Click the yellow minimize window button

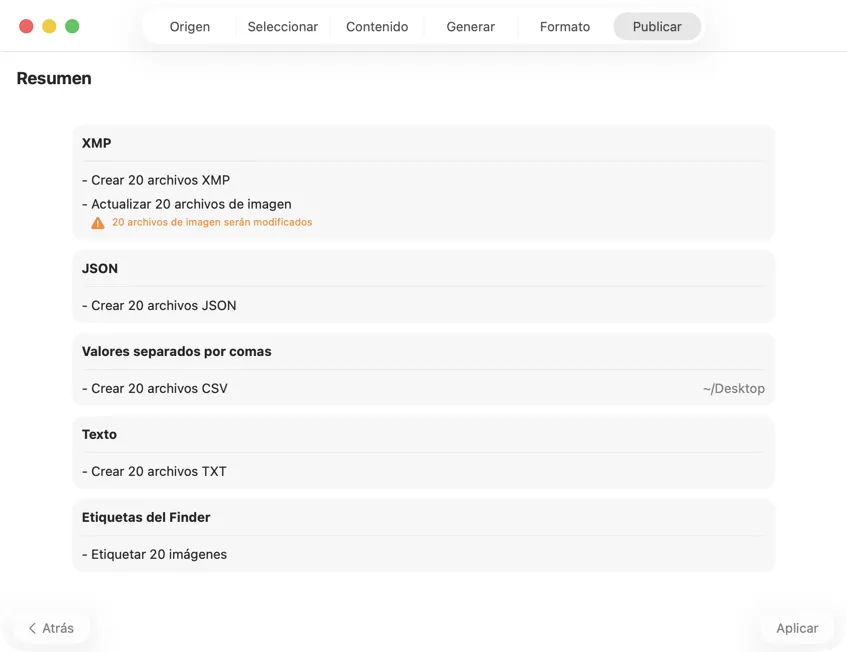tap(49, 27)
